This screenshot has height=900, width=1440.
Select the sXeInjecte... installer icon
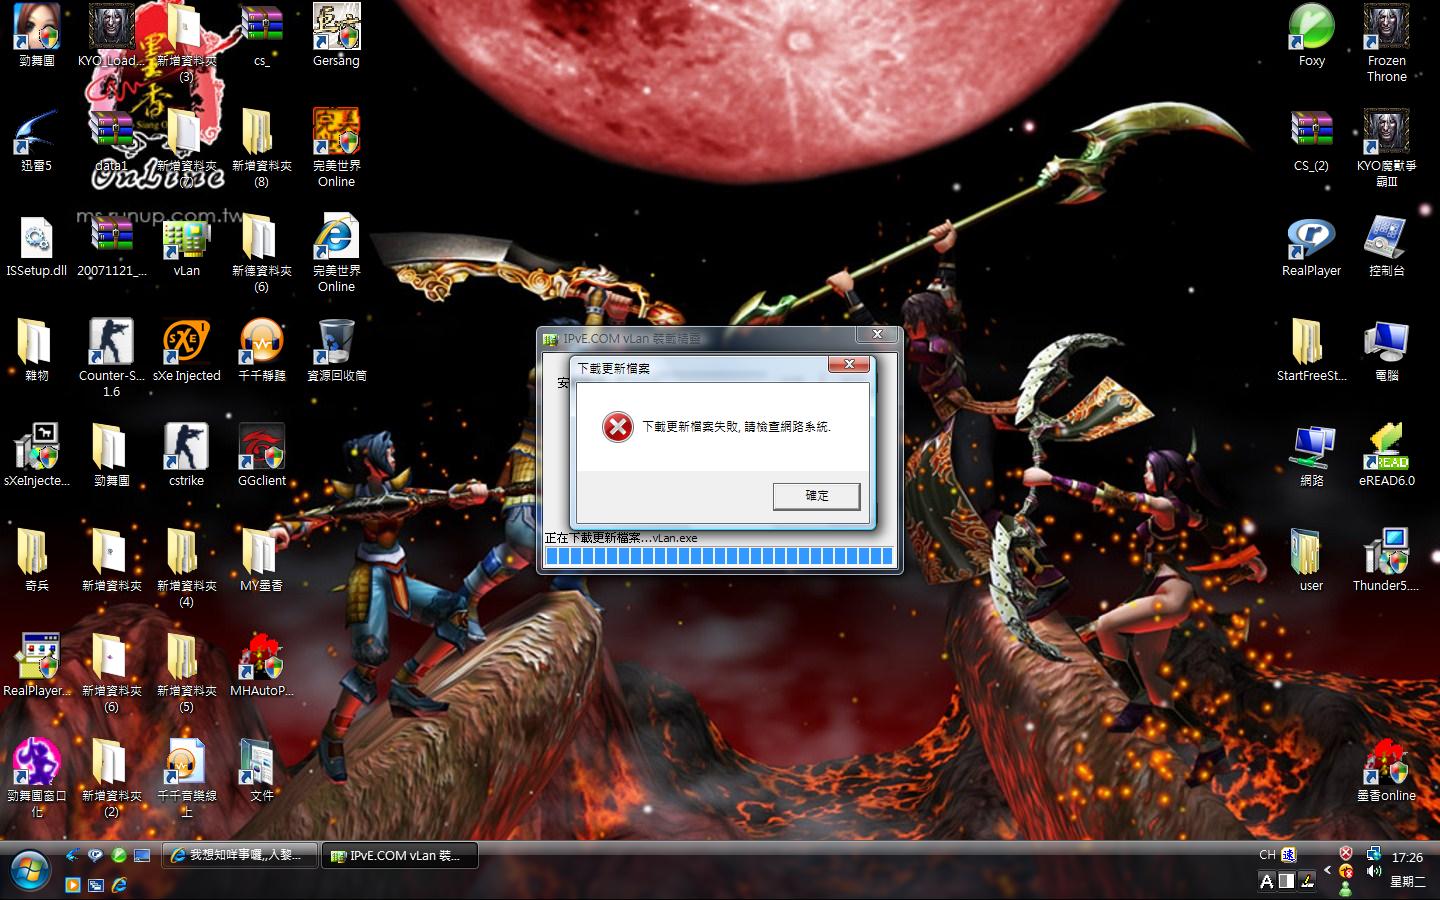point(37,456)
